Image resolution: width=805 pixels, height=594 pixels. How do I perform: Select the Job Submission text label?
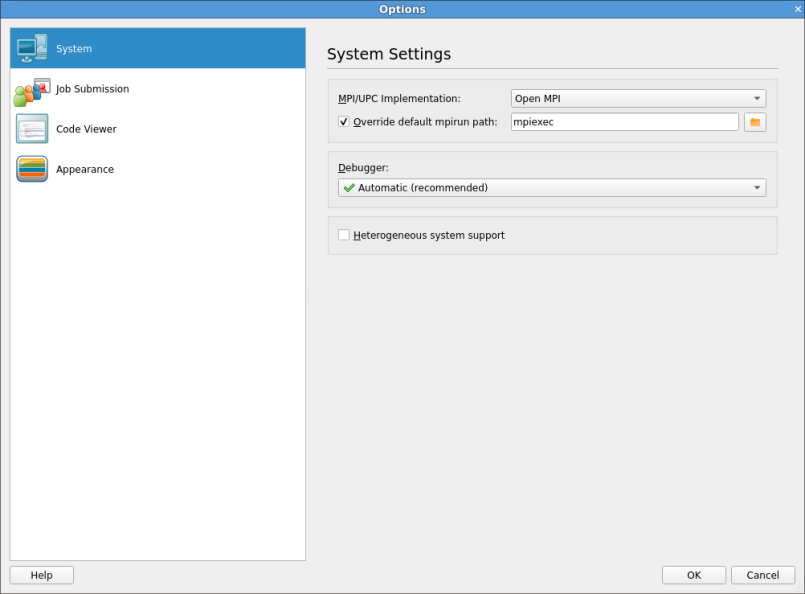[x=92, y=89]
